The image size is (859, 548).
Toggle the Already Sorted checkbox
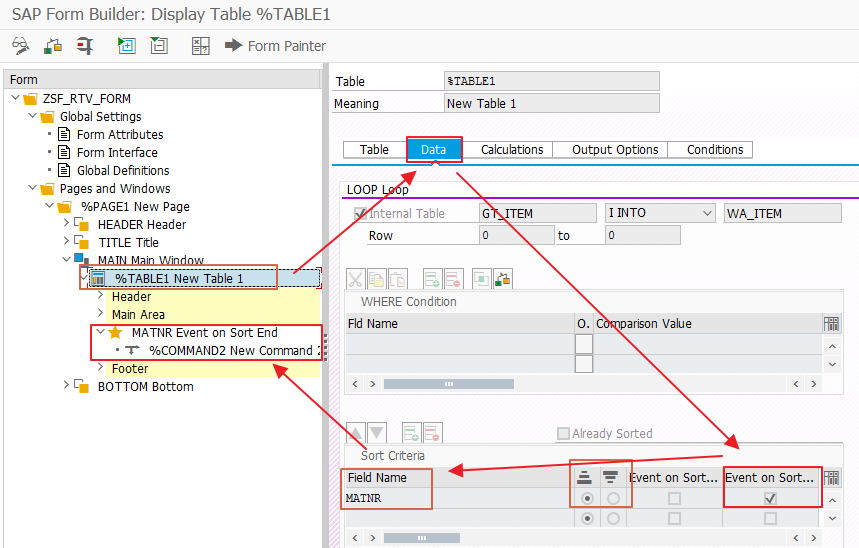[x=563, y=433]
